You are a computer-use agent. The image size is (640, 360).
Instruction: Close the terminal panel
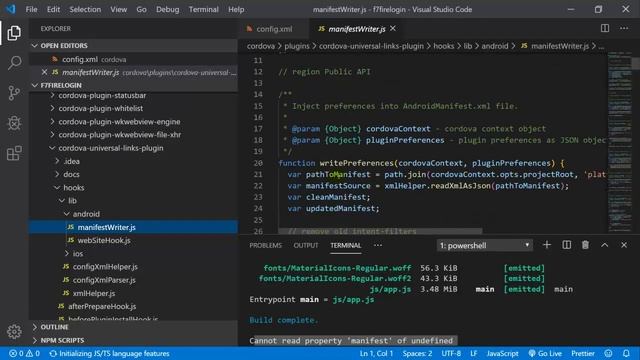click(624, 245)
